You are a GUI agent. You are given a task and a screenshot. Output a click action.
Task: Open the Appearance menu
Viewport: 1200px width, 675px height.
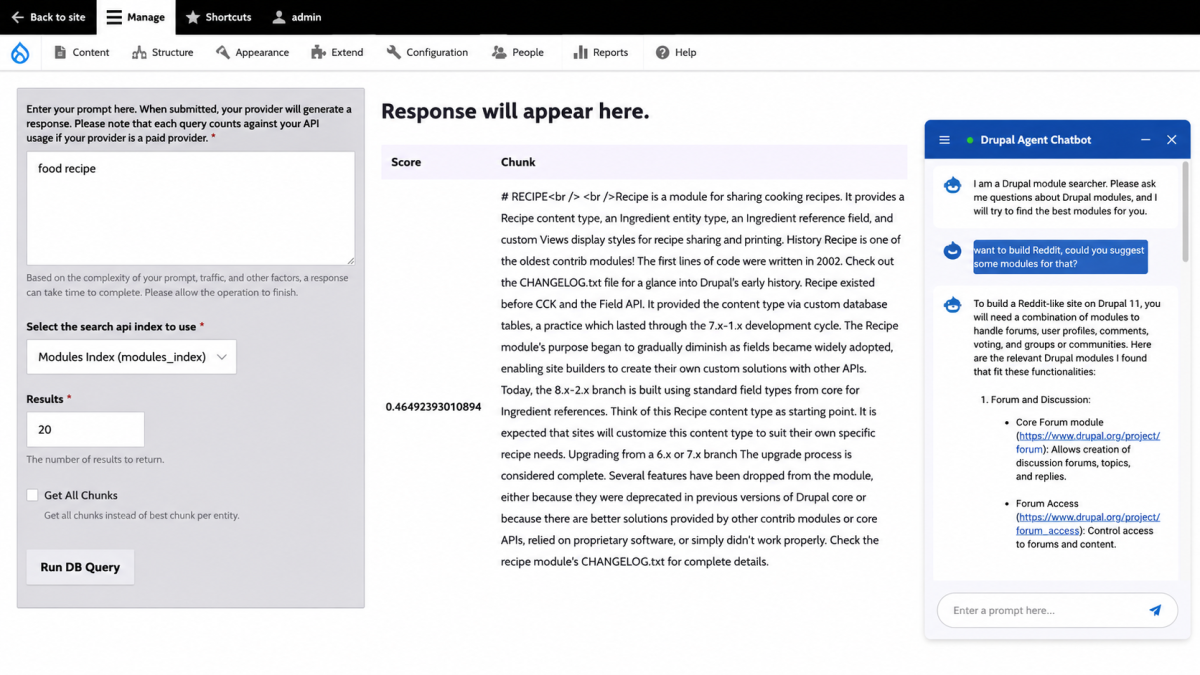[x=252, y=52]
